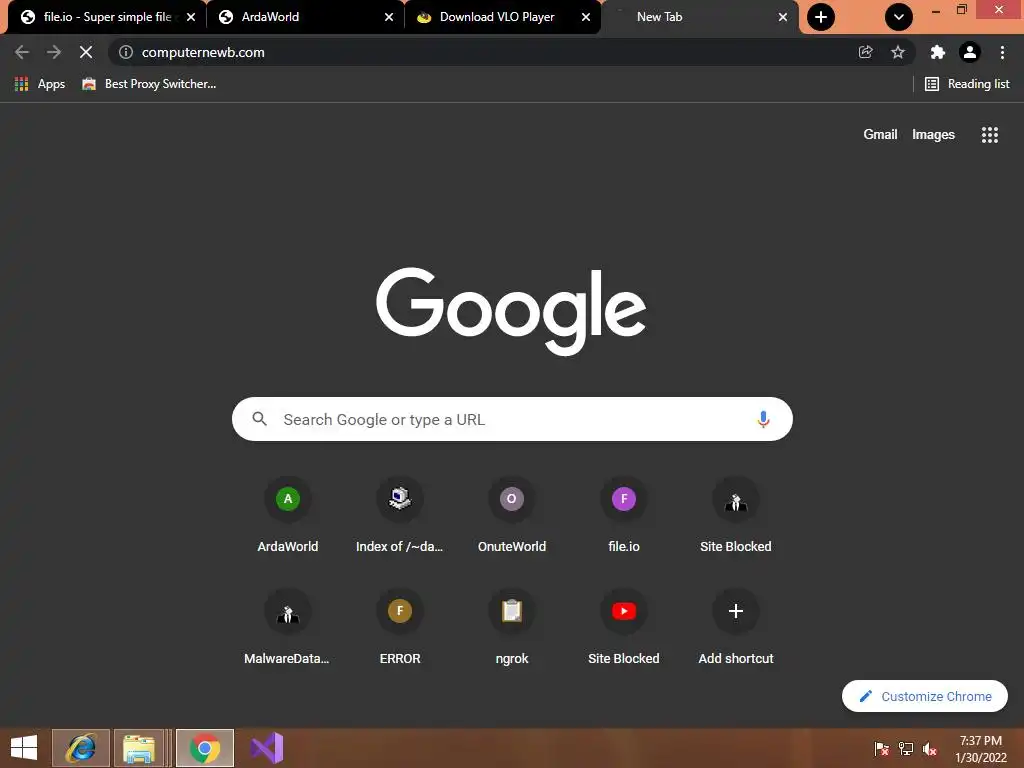Open the Windows Start button
The height and width of the screenshot is (768, 1024).
tap(24, 748)
